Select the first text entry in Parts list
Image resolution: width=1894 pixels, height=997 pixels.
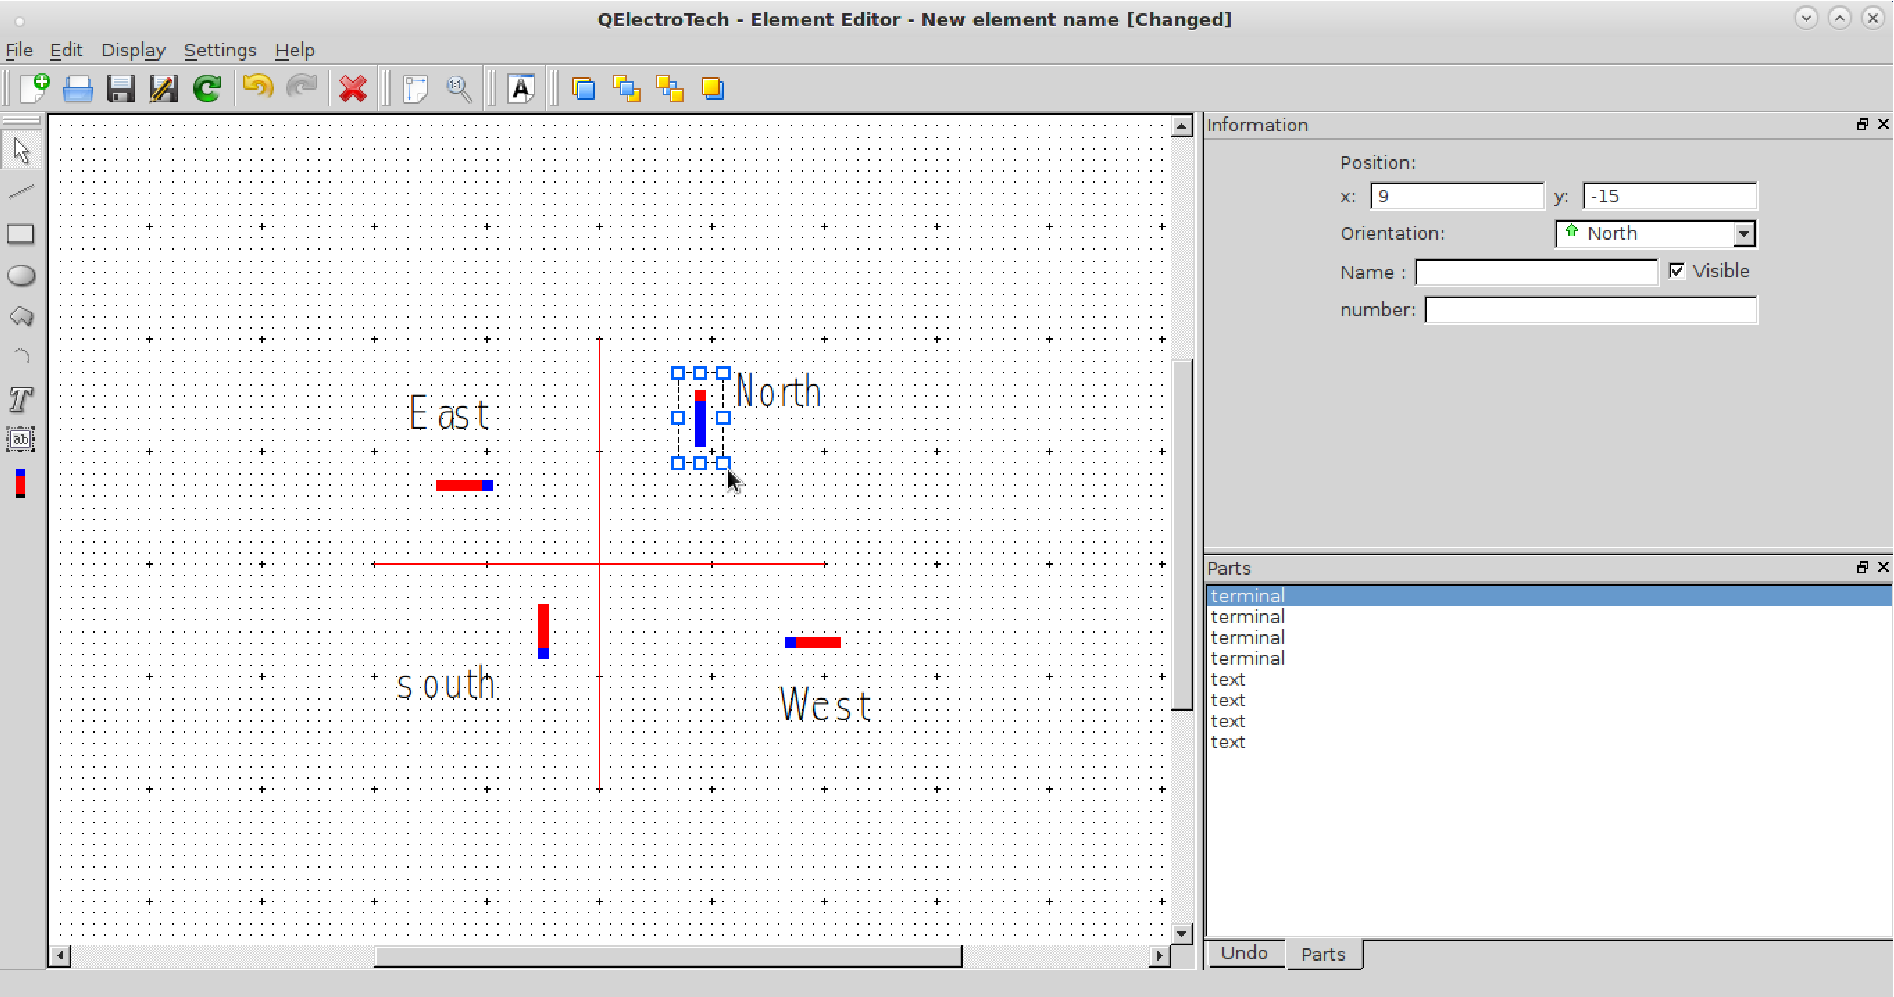pos(1228,680)
